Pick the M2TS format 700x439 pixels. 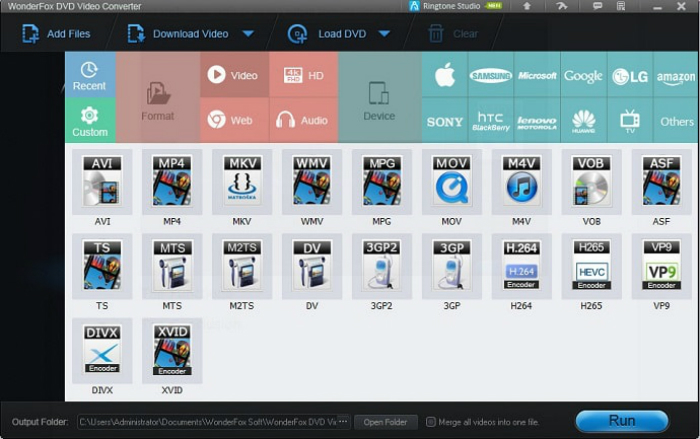(x=242, y=266)
